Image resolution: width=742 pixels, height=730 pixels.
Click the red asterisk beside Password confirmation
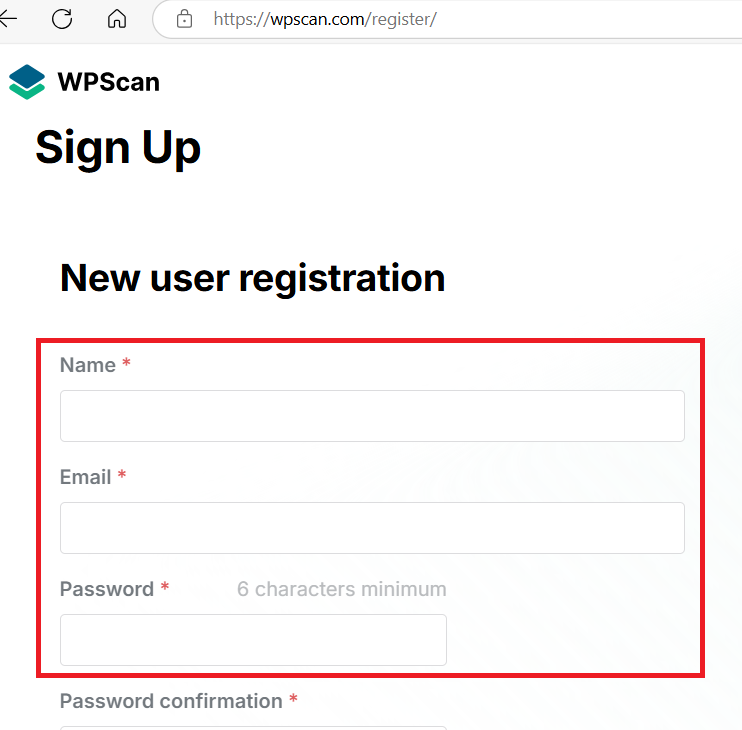(x=293, y=700)
